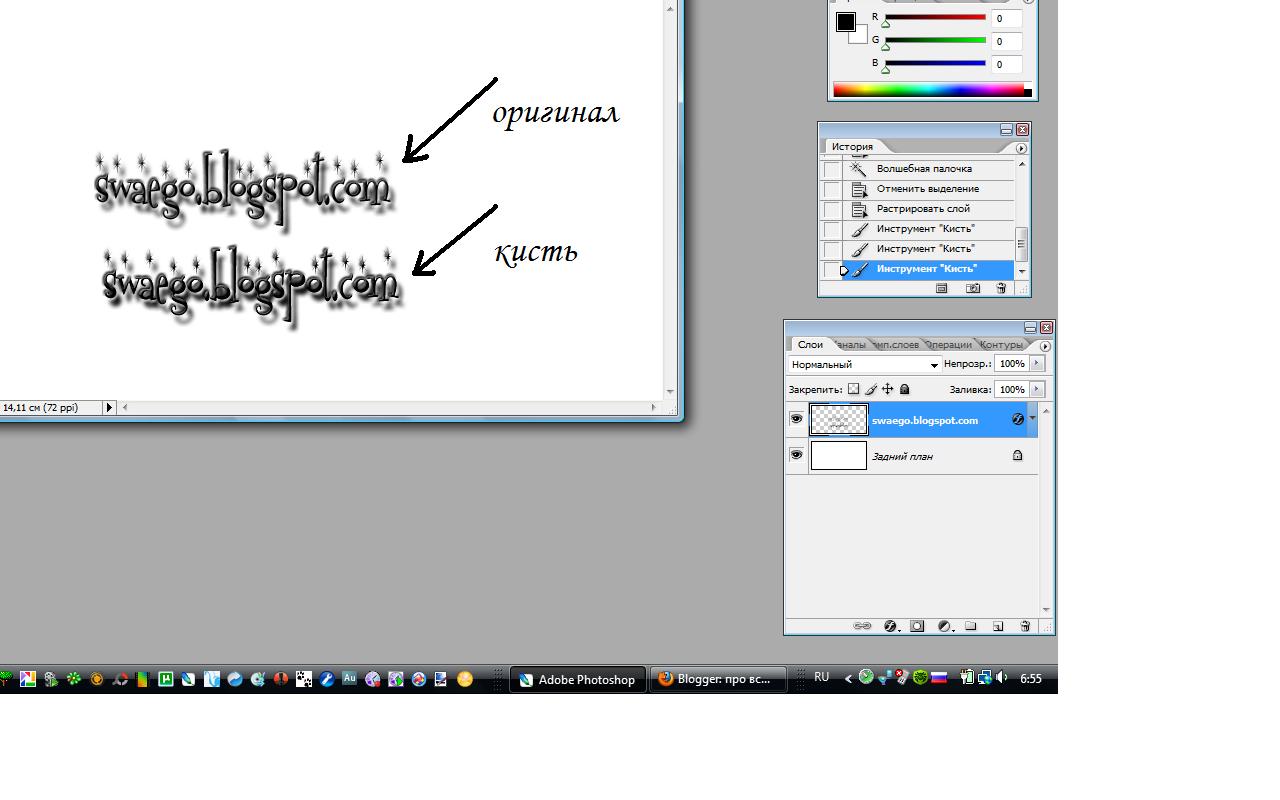Expand effects on swaego.blogspot.com layer
The width and height of the screenshot is (1280, 800).
click(x=1032, y=420)
